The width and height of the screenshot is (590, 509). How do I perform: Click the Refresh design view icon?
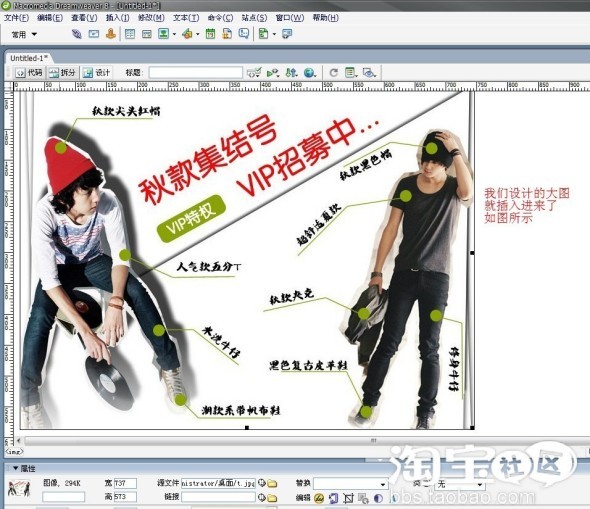(333, 73)
